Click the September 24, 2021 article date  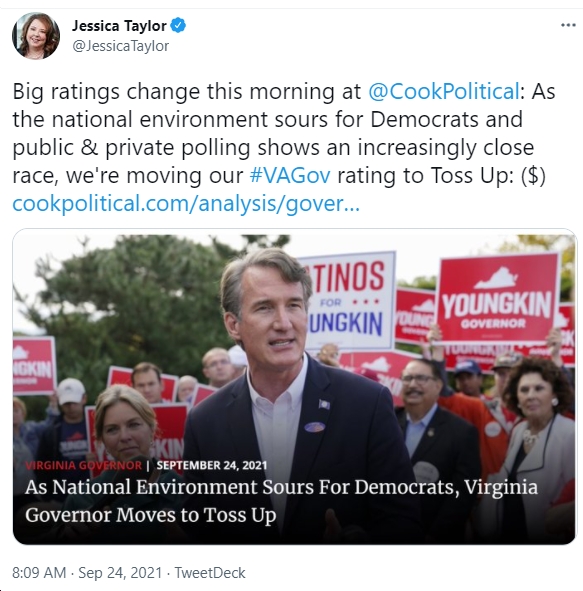click(x=212, y=465)
